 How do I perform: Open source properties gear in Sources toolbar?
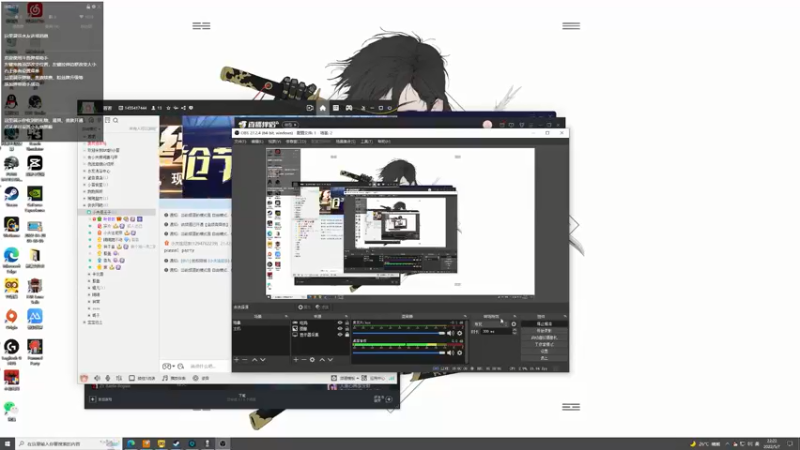tap(312, 360)
